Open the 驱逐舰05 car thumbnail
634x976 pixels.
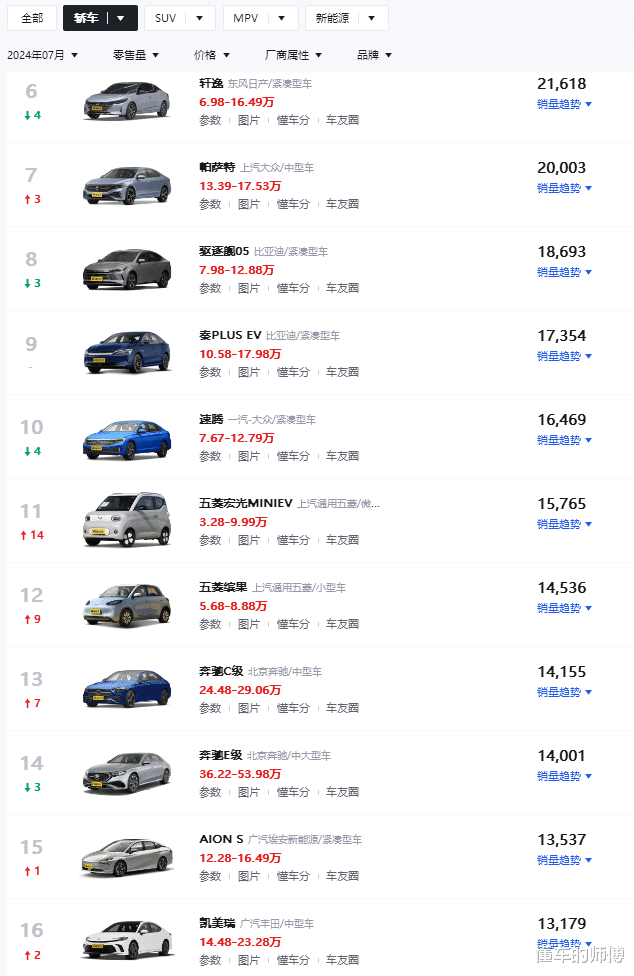(x=127, y=269)
